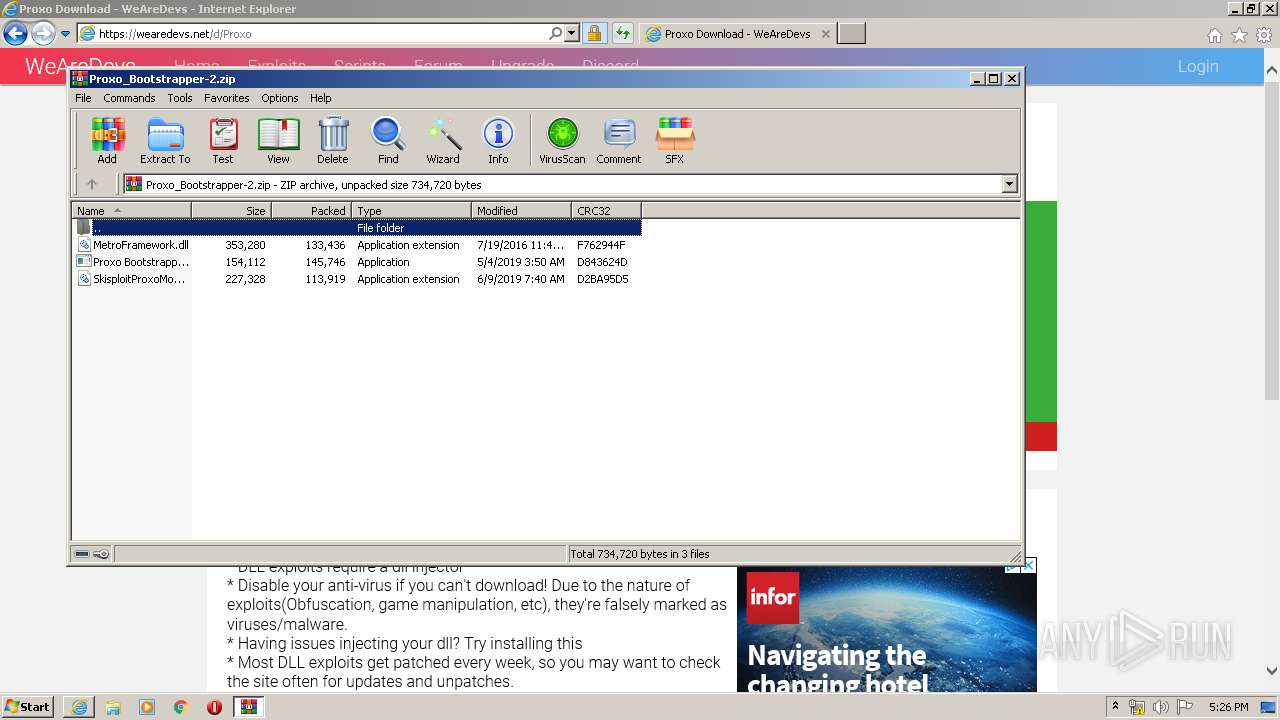Screen dimensions: 1280x720
Task: Click the Action Center flag icon
Action: tap(1185, 707)
